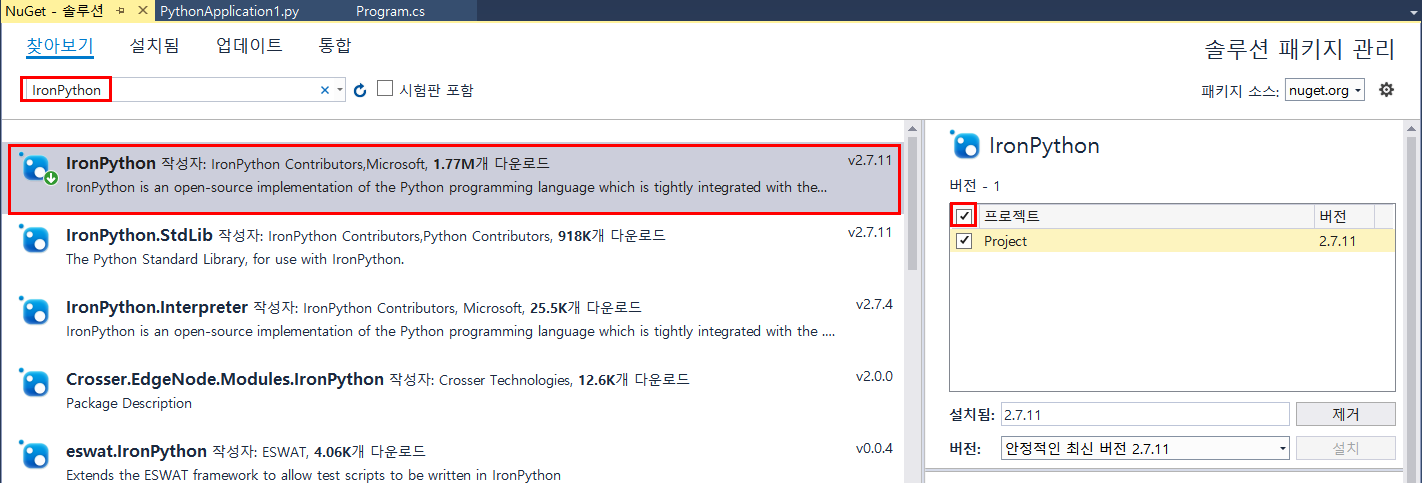Click the detail pane vertical scrollbar

(x=1411, y=300)
